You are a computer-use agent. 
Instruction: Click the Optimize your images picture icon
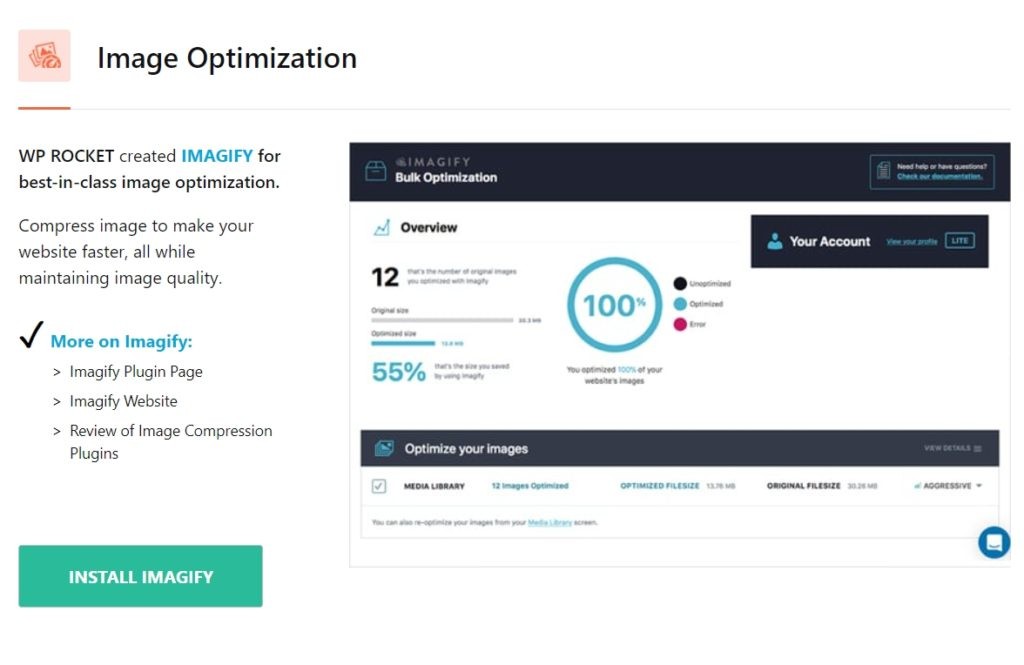(384, 448)
